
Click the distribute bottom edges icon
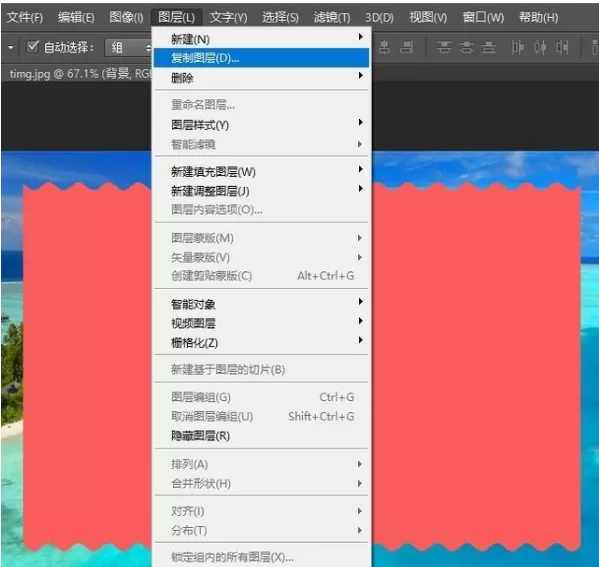pos(489,47)
